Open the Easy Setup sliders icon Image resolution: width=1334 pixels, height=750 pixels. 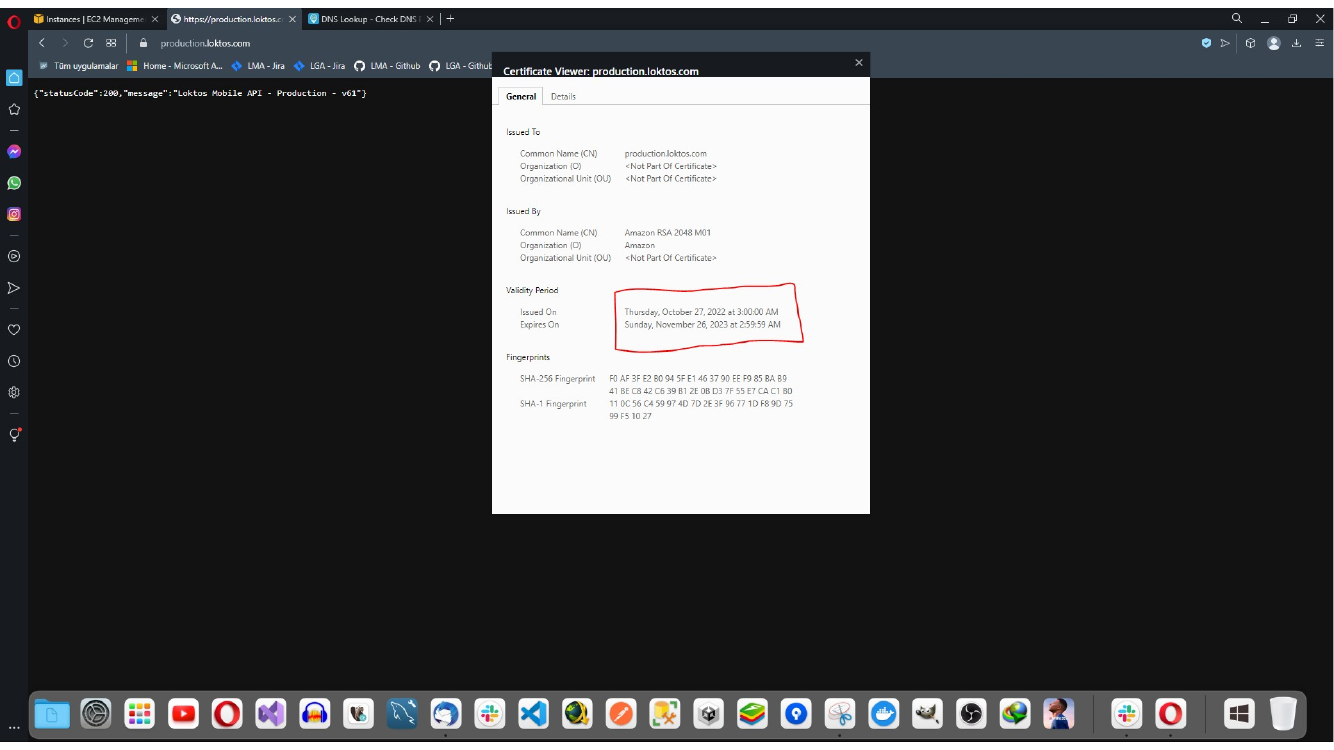(x=1319, y=43)
